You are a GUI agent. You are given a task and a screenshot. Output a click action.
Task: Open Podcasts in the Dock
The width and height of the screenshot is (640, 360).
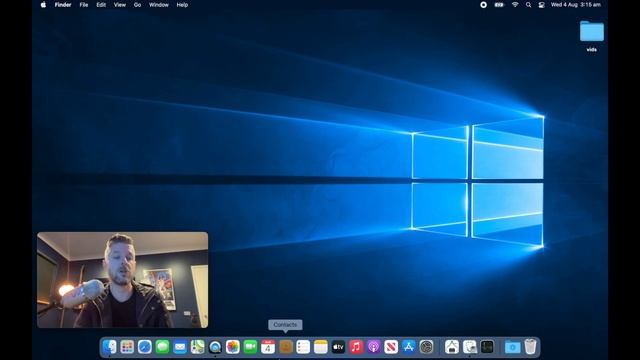[373, 347]
